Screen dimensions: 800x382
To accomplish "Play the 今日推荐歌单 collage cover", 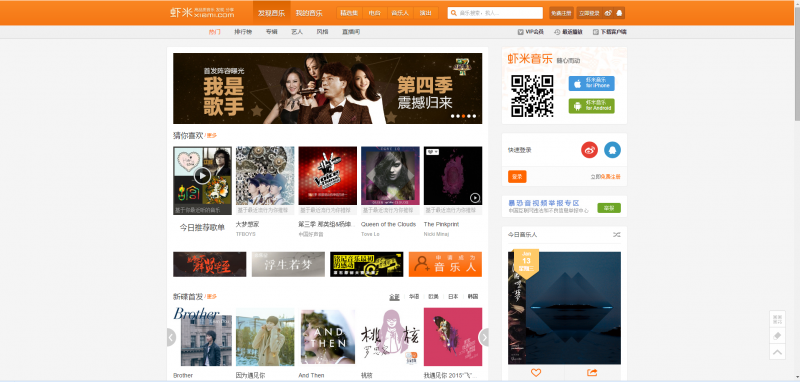I will tap(202, 176).
